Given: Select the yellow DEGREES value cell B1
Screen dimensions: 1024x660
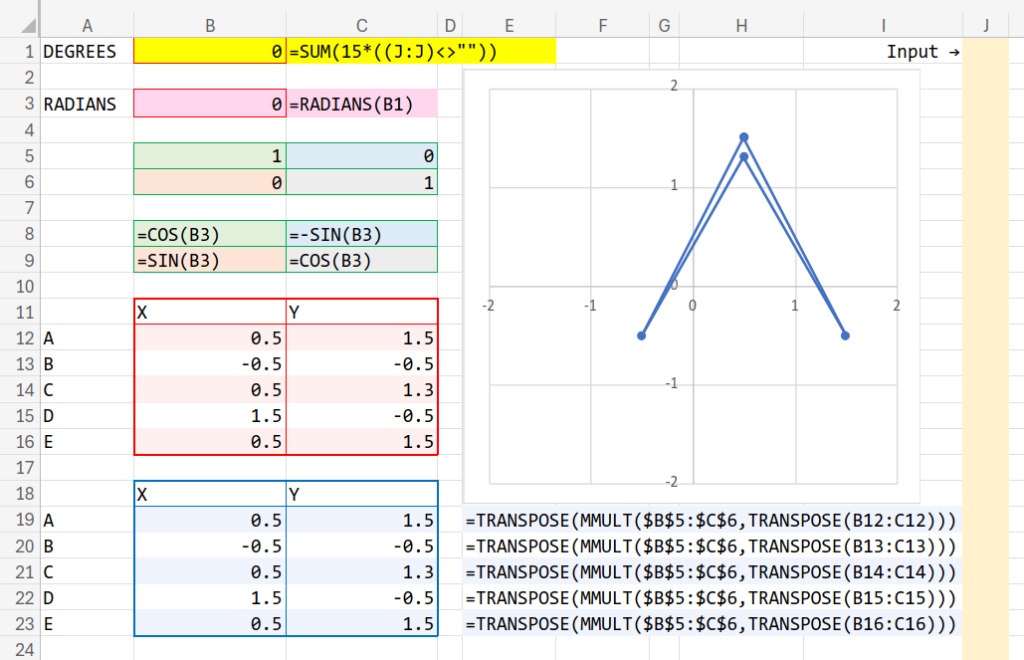Looking at the screenshot, I should coord(210,51).
